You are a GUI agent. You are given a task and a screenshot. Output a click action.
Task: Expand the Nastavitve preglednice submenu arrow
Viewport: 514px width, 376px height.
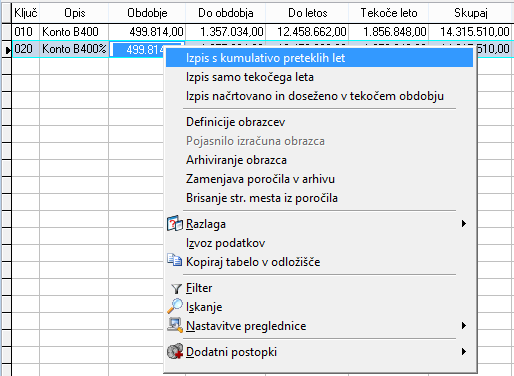[x=464, y=326]
